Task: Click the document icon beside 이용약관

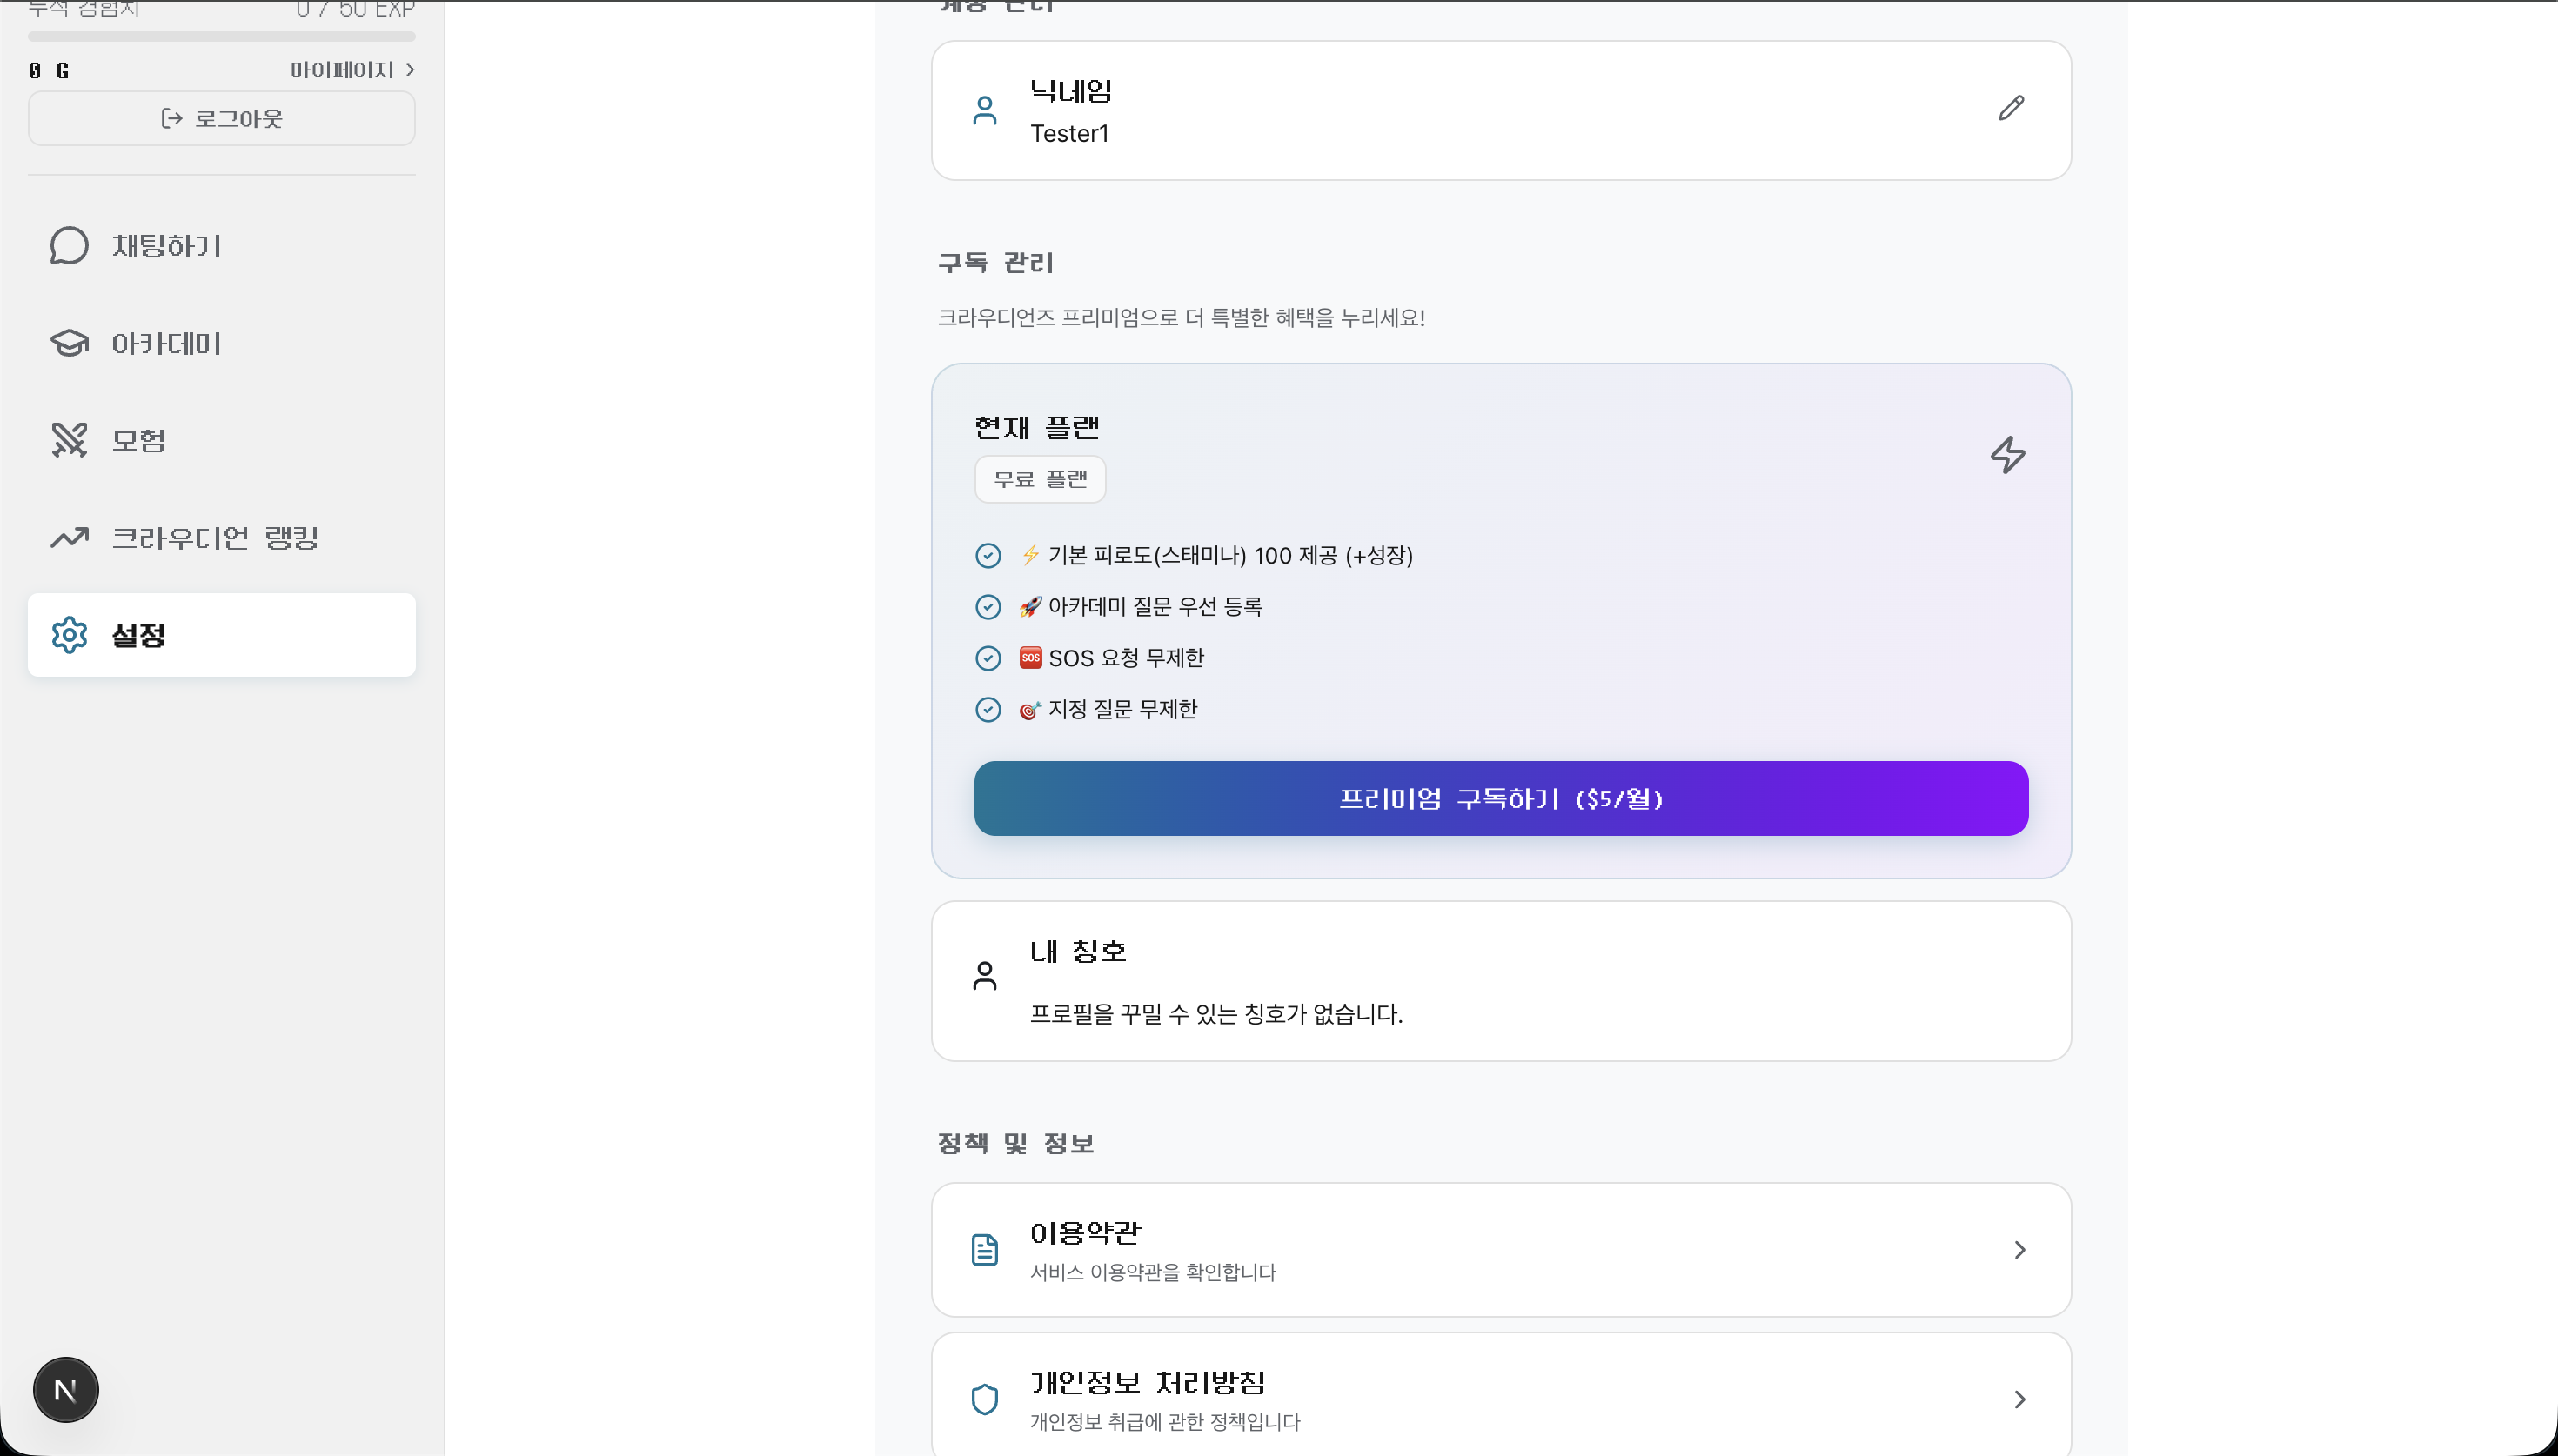Action: click(x=984, y=1249)
